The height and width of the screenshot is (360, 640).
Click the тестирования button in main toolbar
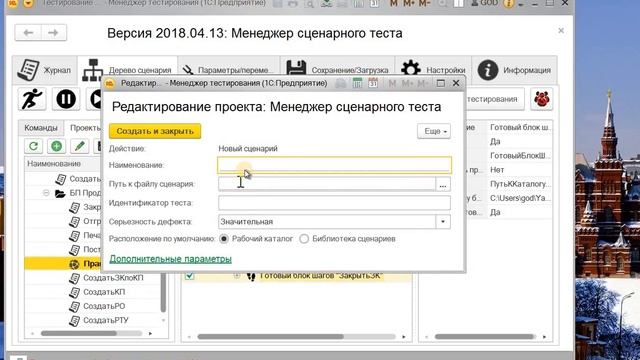coord(494,99)
